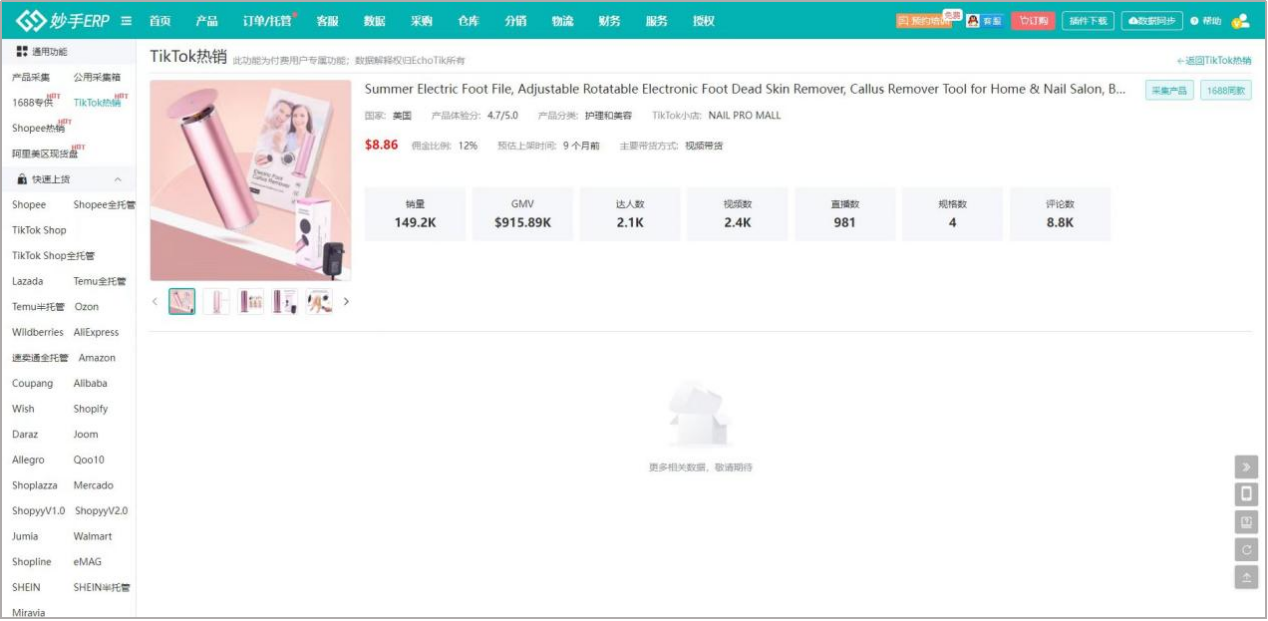
Task: Select the second product thumbnail image
Action: click(x=216, y=301)
